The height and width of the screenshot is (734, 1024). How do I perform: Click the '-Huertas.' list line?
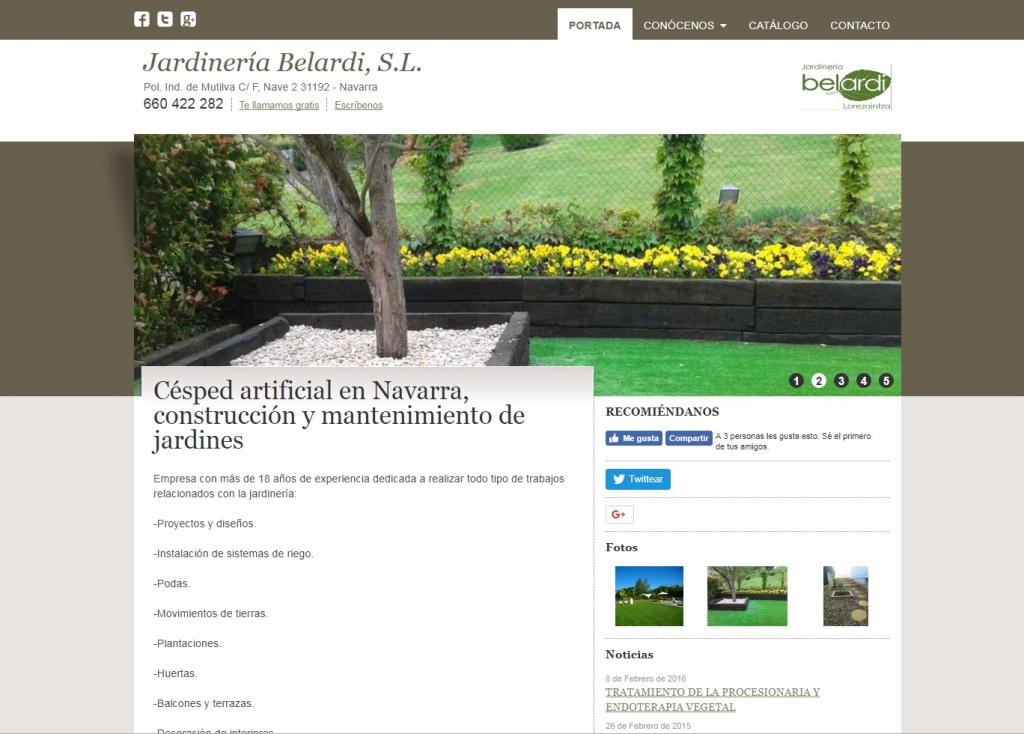(x=175, y=673)
